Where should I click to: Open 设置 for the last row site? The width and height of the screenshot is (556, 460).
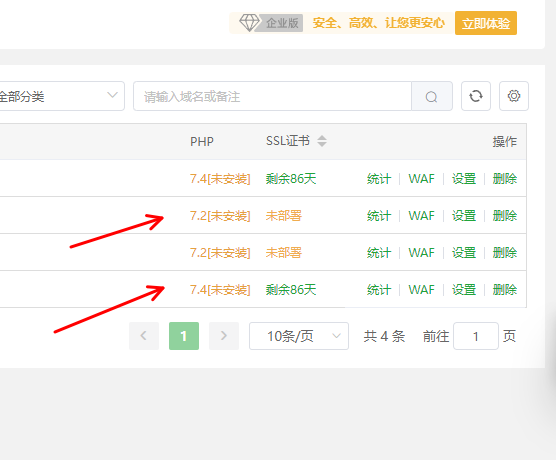pyautogui.click(x=464, y=290)
